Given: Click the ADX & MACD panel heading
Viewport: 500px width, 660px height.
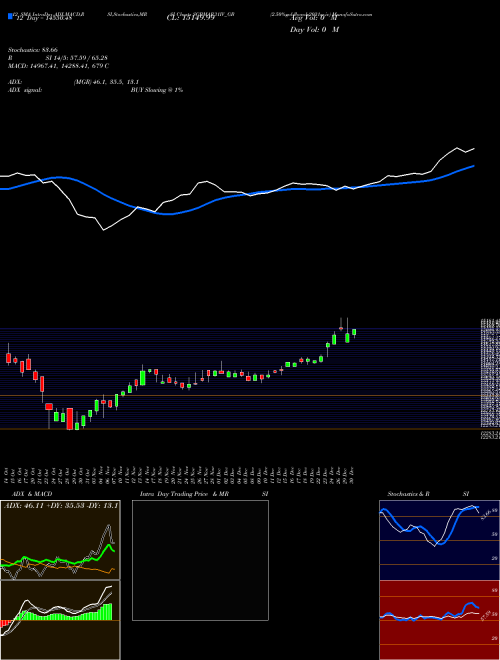Looking at the screenshot, I should pos(30,494).
